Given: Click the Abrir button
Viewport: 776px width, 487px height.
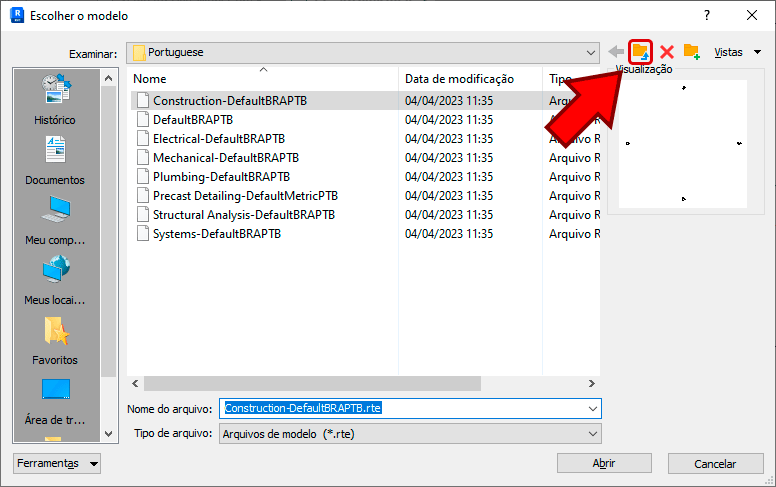Looking at the screenshot, I should 604,464.
